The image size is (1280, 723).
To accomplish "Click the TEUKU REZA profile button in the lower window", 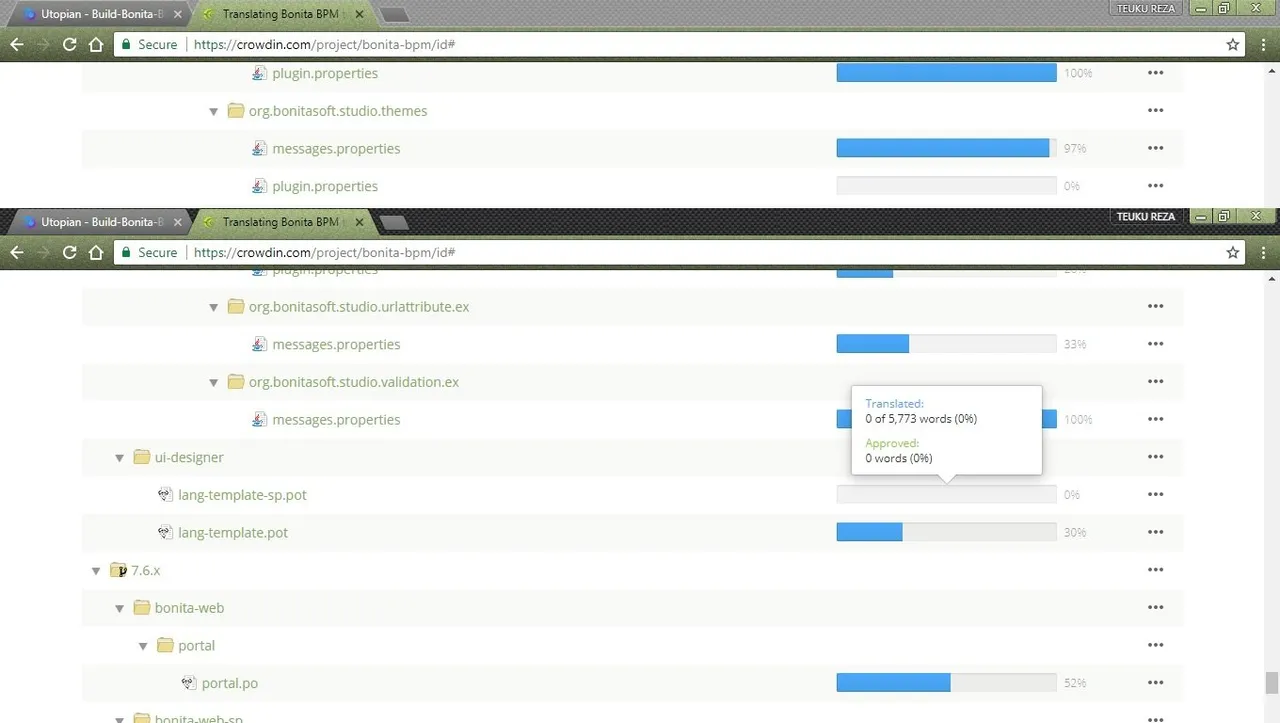I will pos(1146,216).
